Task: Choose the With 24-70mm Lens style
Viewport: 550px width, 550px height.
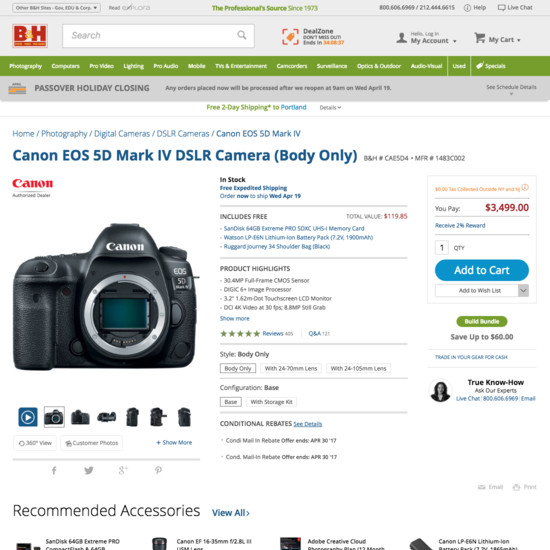Action: pos(291,368)
